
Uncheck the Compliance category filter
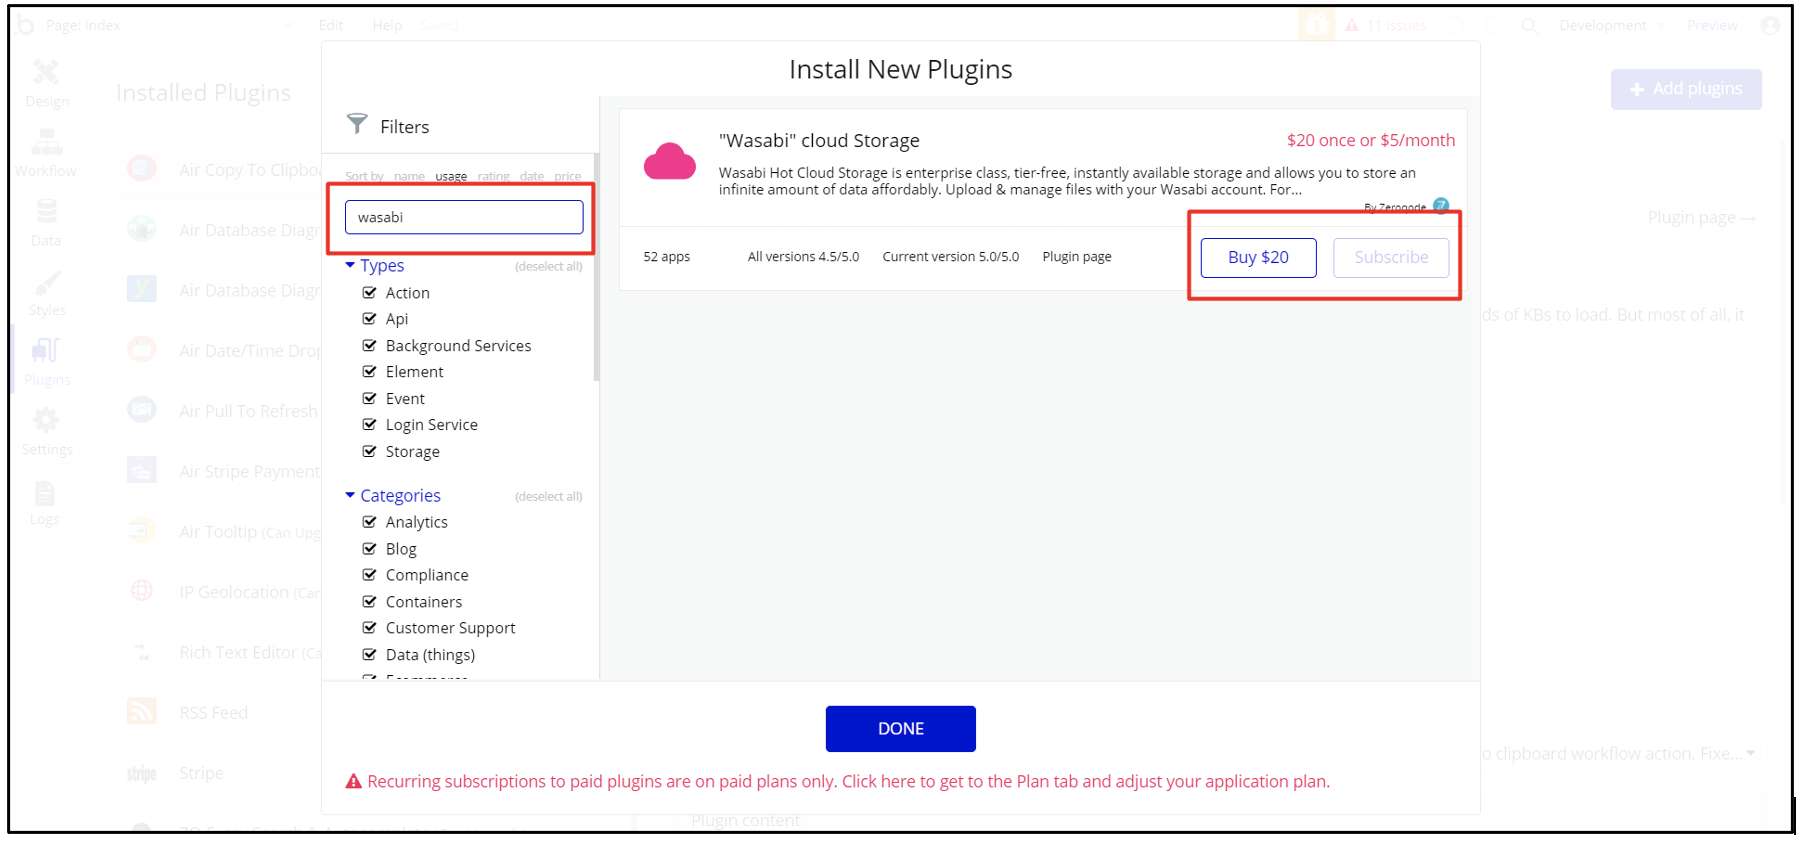(369, 574)
